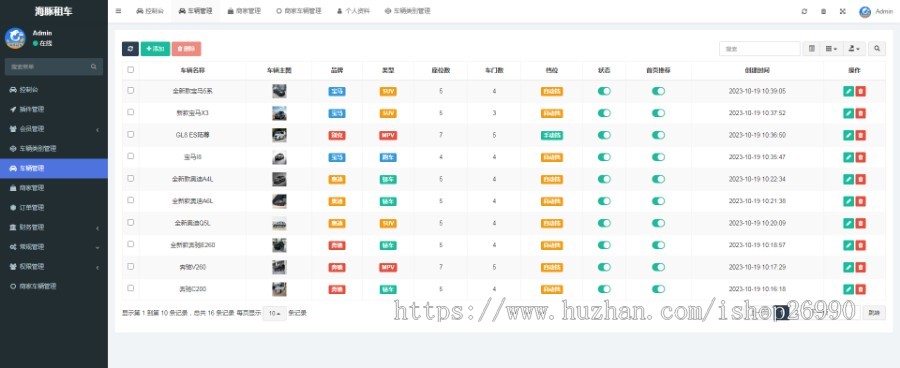Click the dark refresh button above table
Image resolution: width=900 pixels, height=368 pixels.
(130, 49)
